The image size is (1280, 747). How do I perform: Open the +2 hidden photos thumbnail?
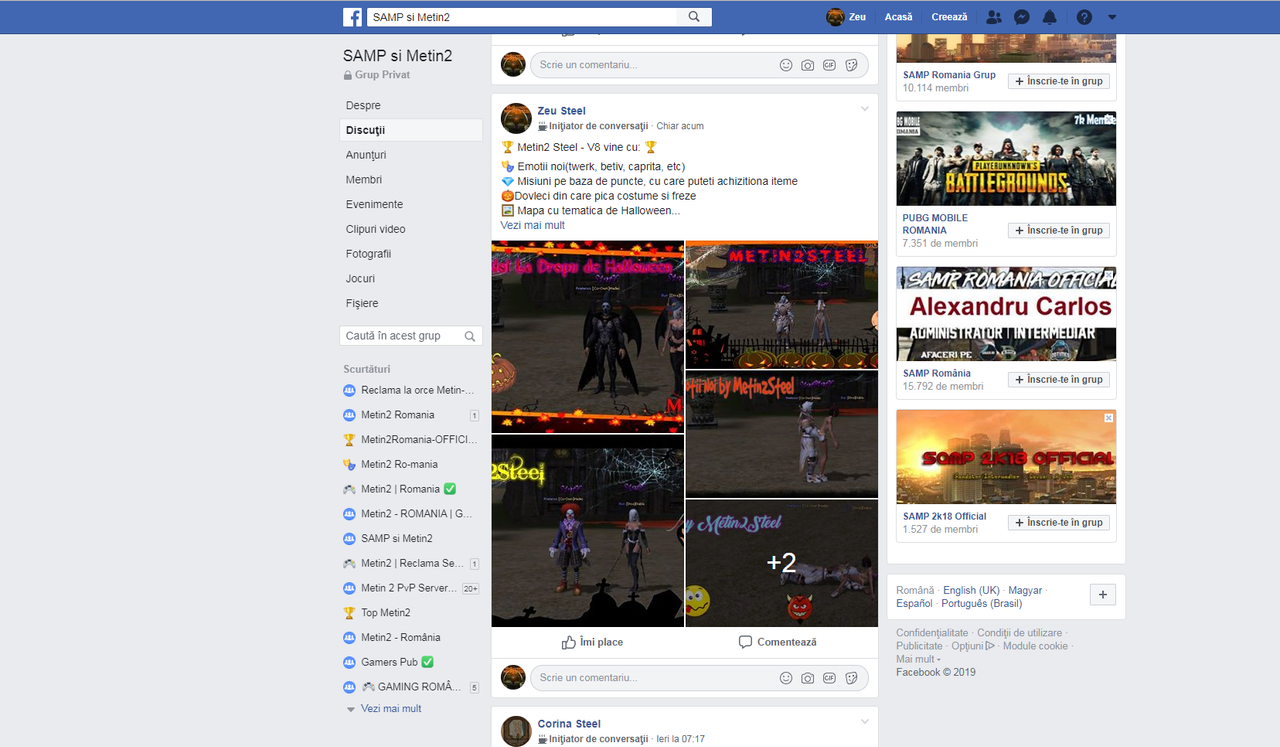tap(781, 563)
